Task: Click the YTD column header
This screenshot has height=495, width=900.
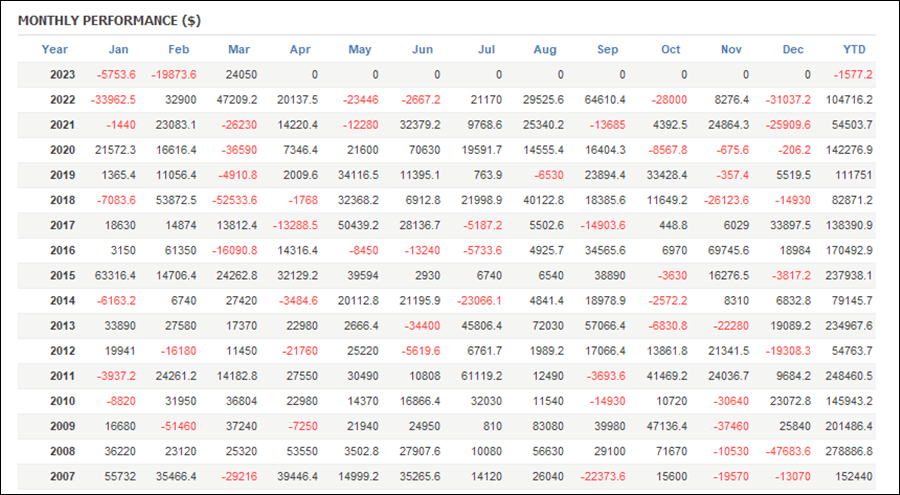Action: [854, 49]
